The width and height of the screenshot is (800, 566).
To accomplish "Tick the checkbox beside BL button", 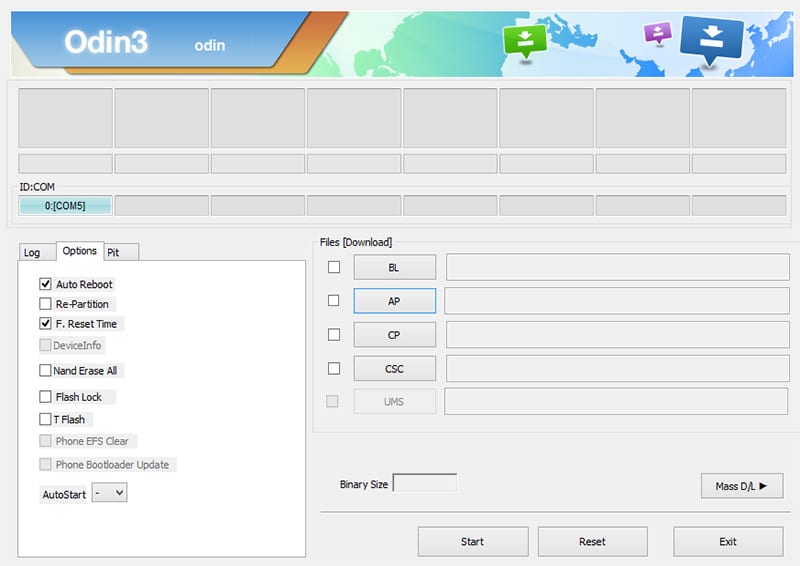I will [334, 267].
